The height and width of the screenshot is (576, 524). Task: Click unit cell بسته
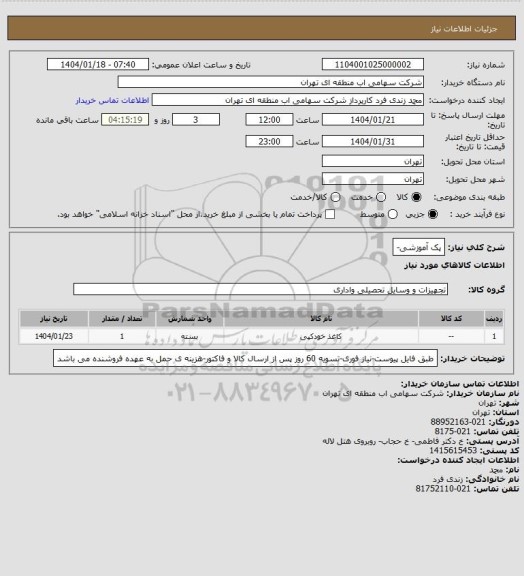(x=190, y=336)
